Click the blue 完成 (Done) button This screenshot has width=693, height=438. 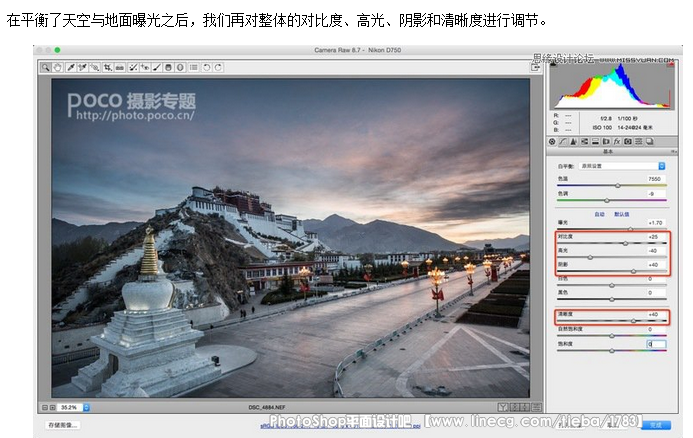point(656,425)
